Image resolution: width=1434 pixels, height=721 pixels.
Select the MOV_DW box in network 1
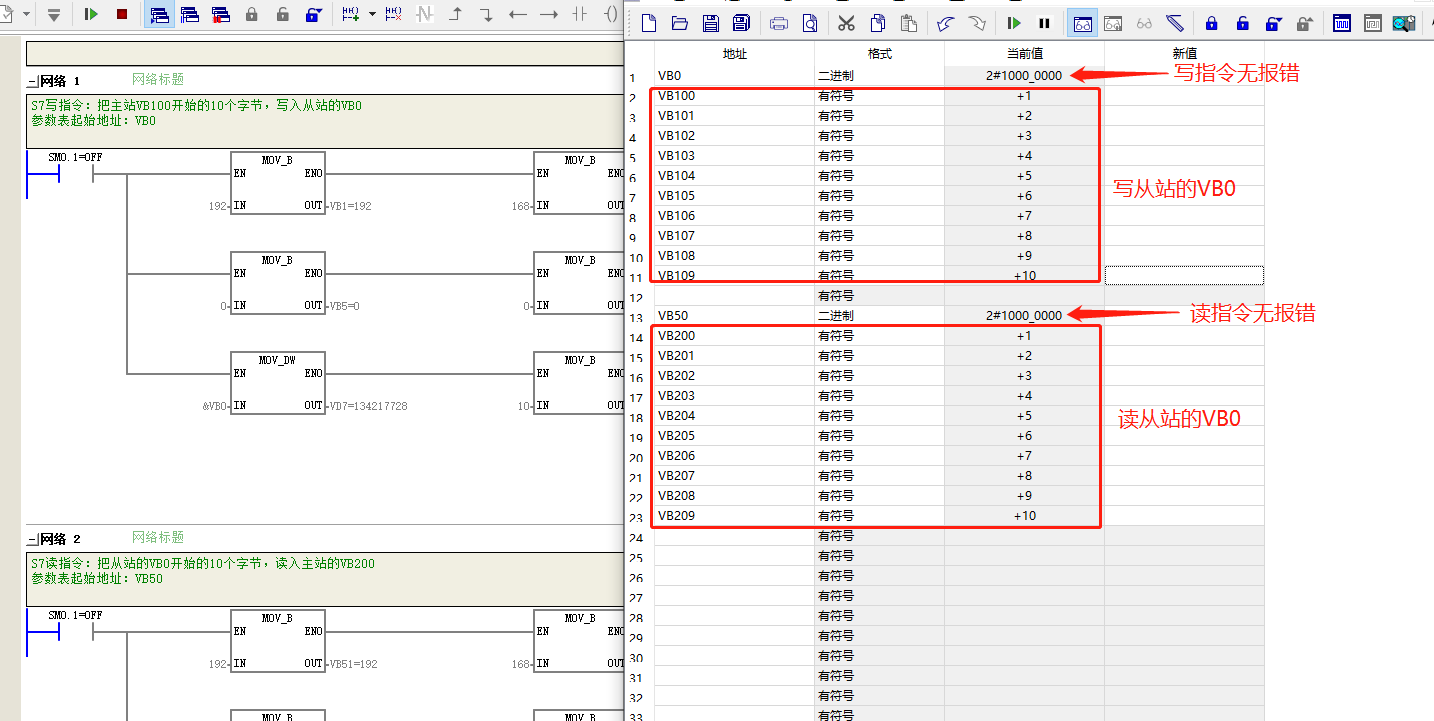click(277, 383)
